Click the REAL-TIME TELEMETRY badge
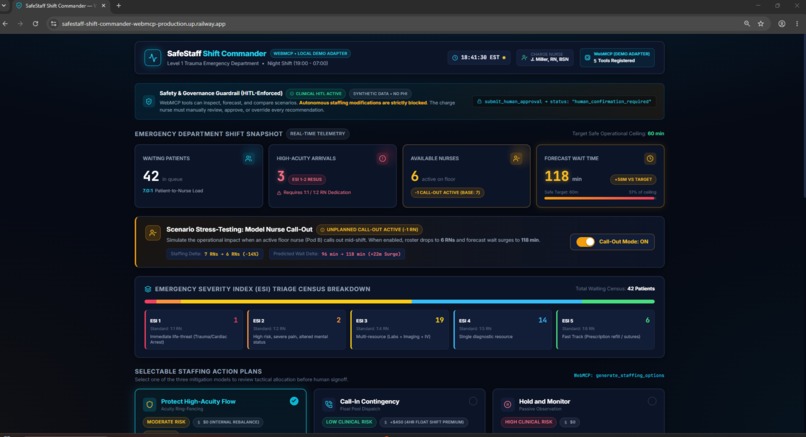 tap(318, 134)
